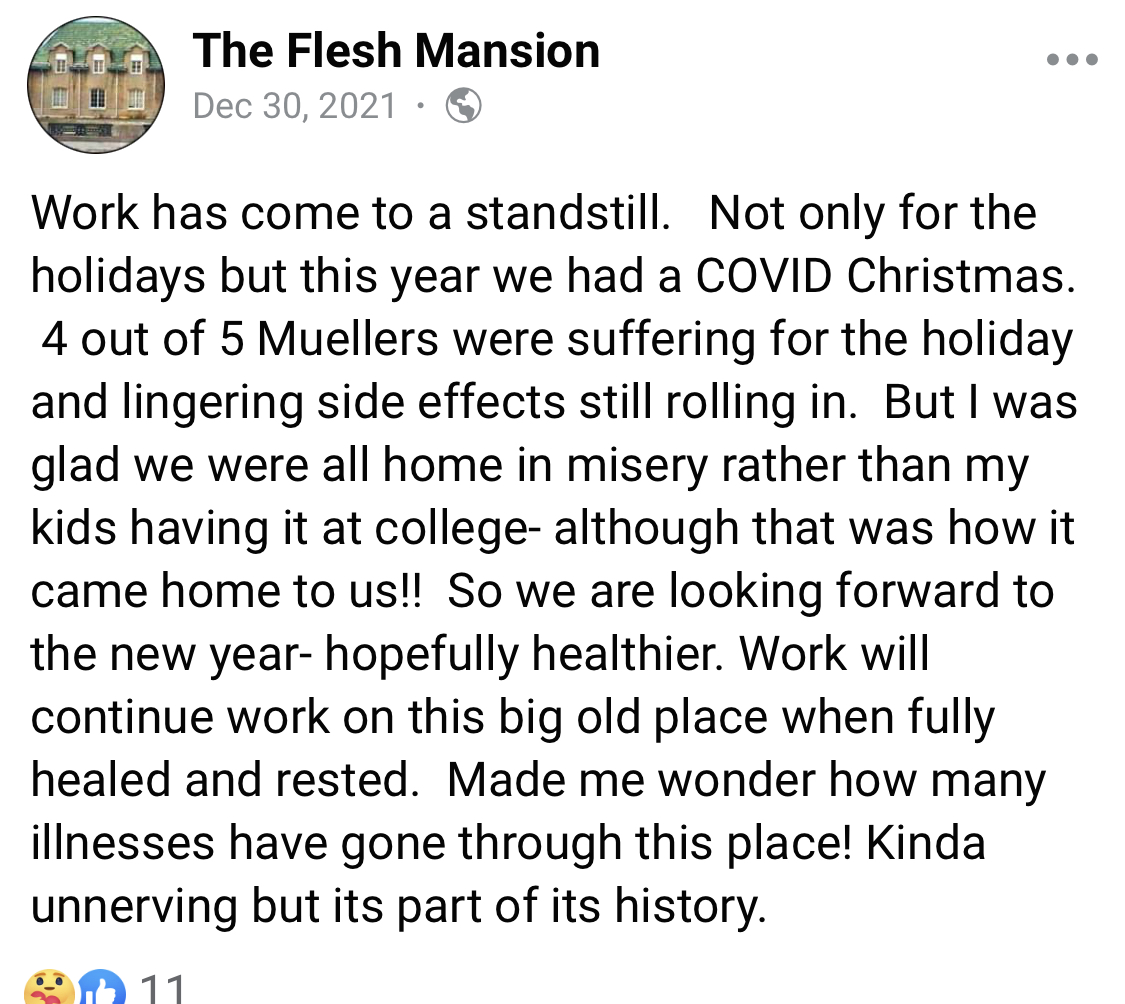Click the globe public audience icon
Screen dimensions: 1125x1004
pyautogui.click(x=463, y=106)
